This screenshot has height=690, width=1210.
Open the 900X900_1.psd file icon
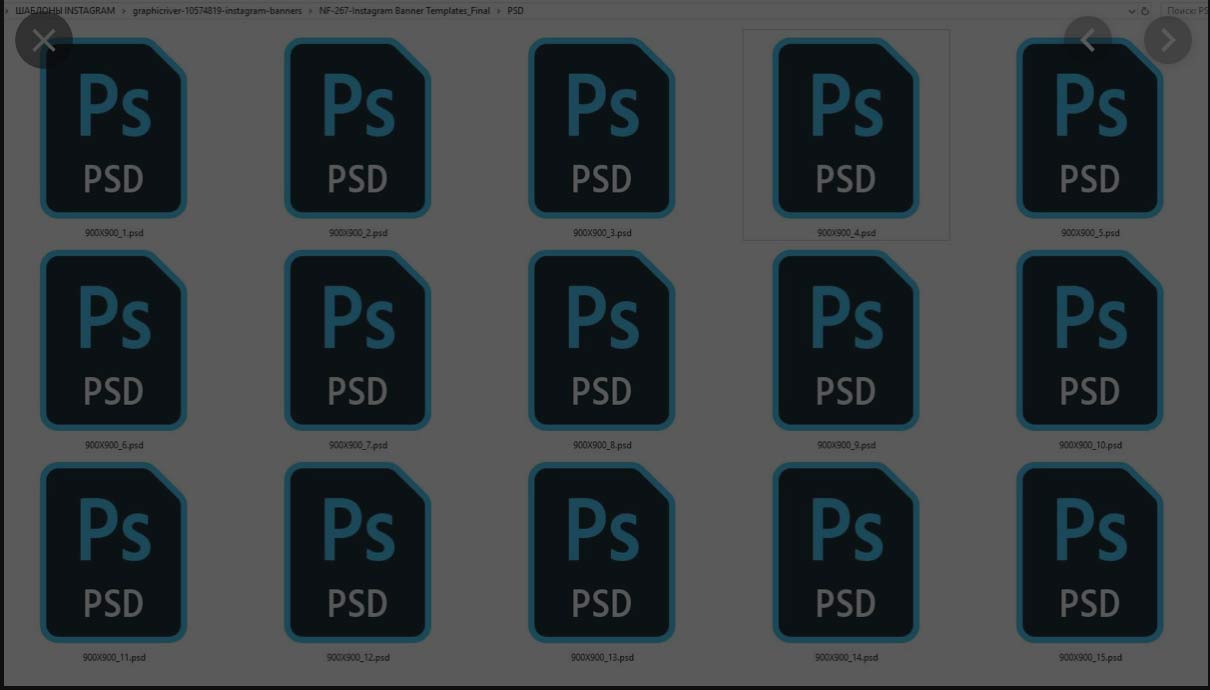coord(113,128)
